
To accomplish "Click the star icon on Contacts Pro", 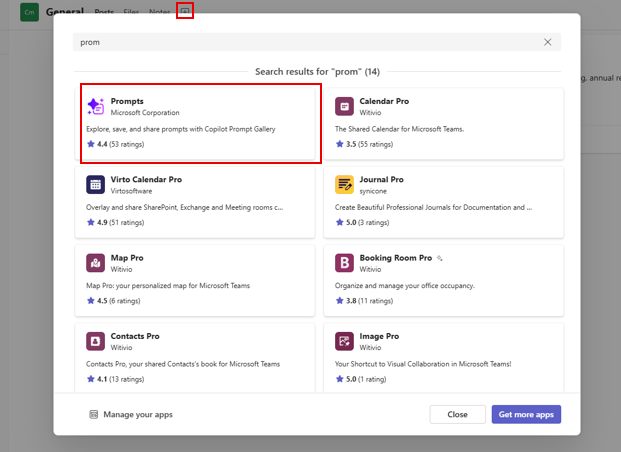I will (91, 379).
